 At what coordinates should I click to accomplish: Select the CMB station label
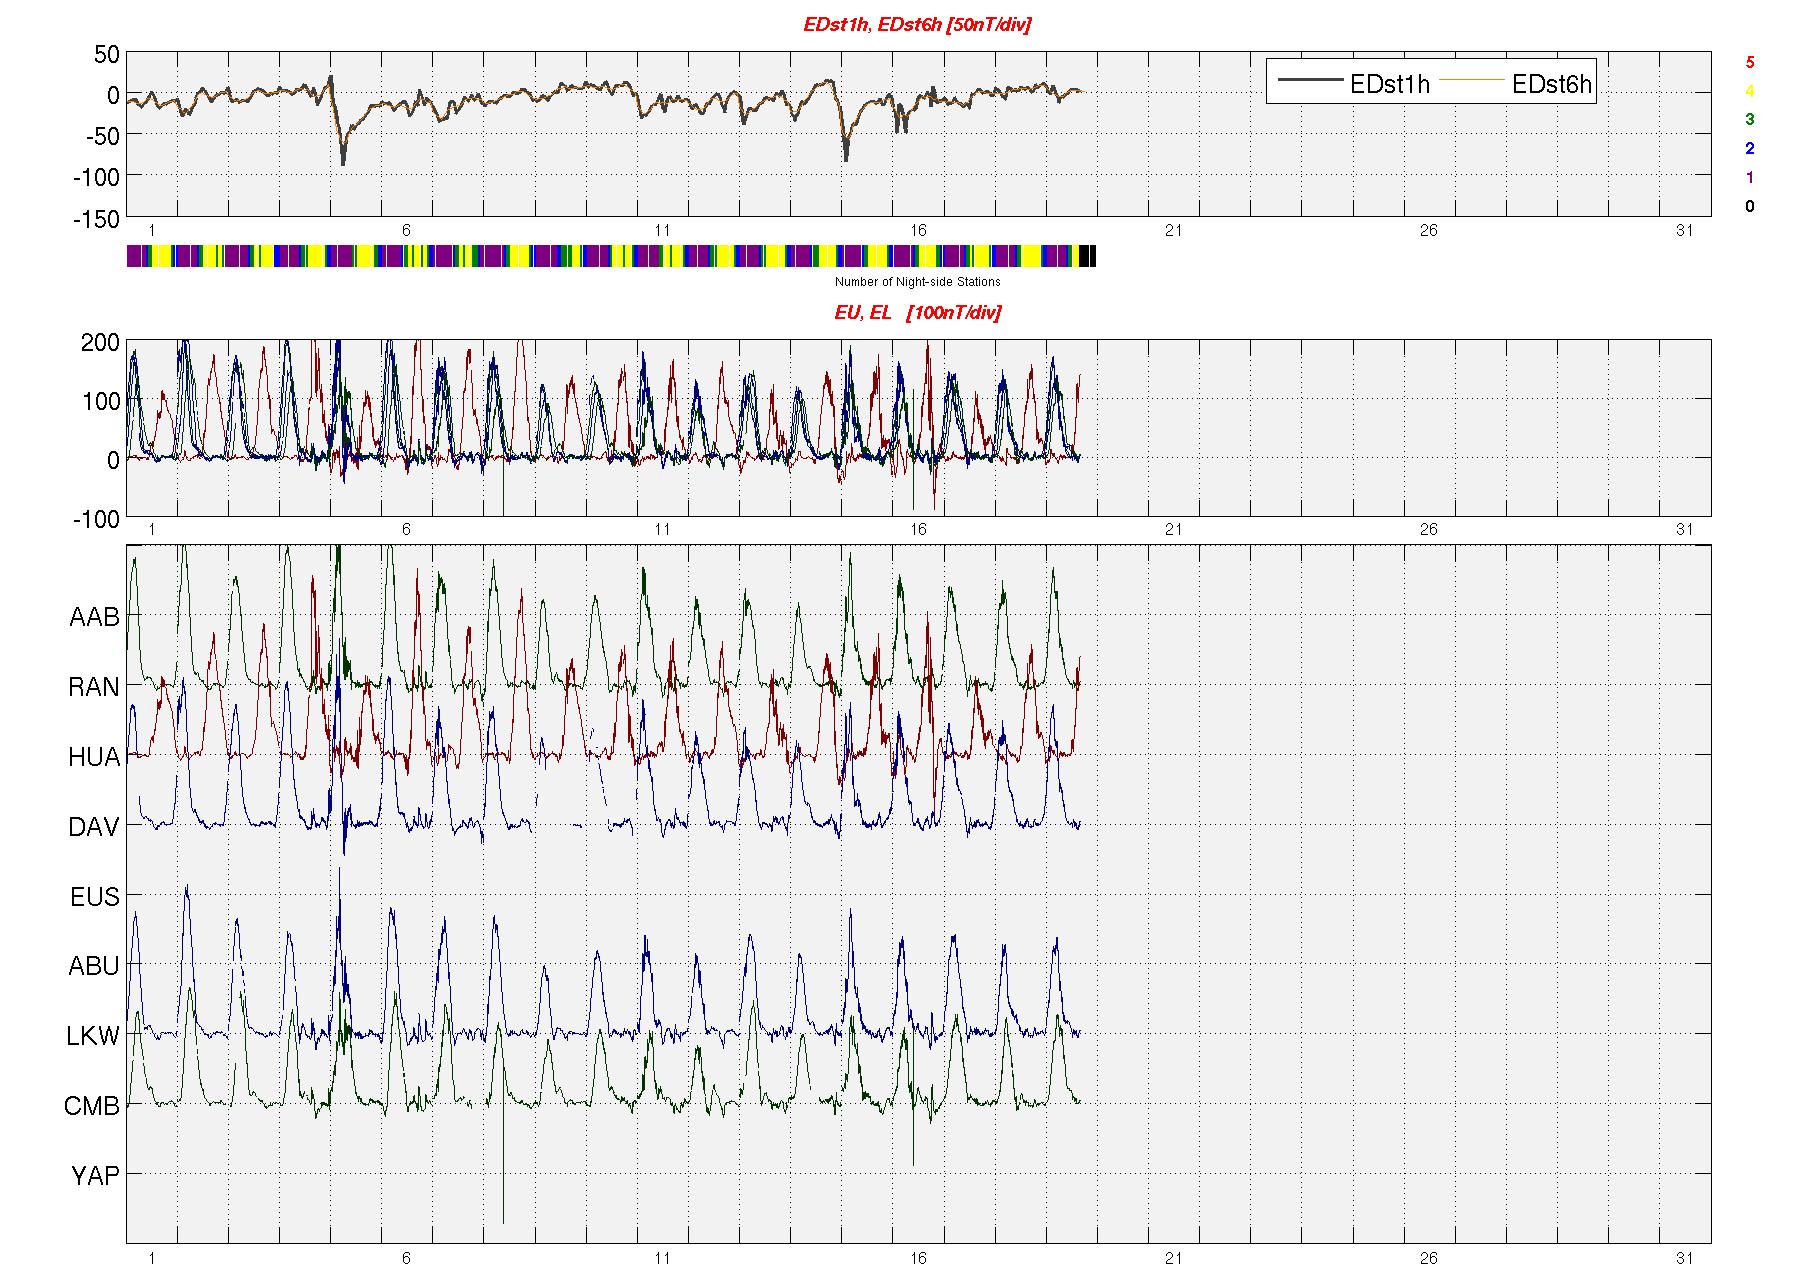[92, 1106]
